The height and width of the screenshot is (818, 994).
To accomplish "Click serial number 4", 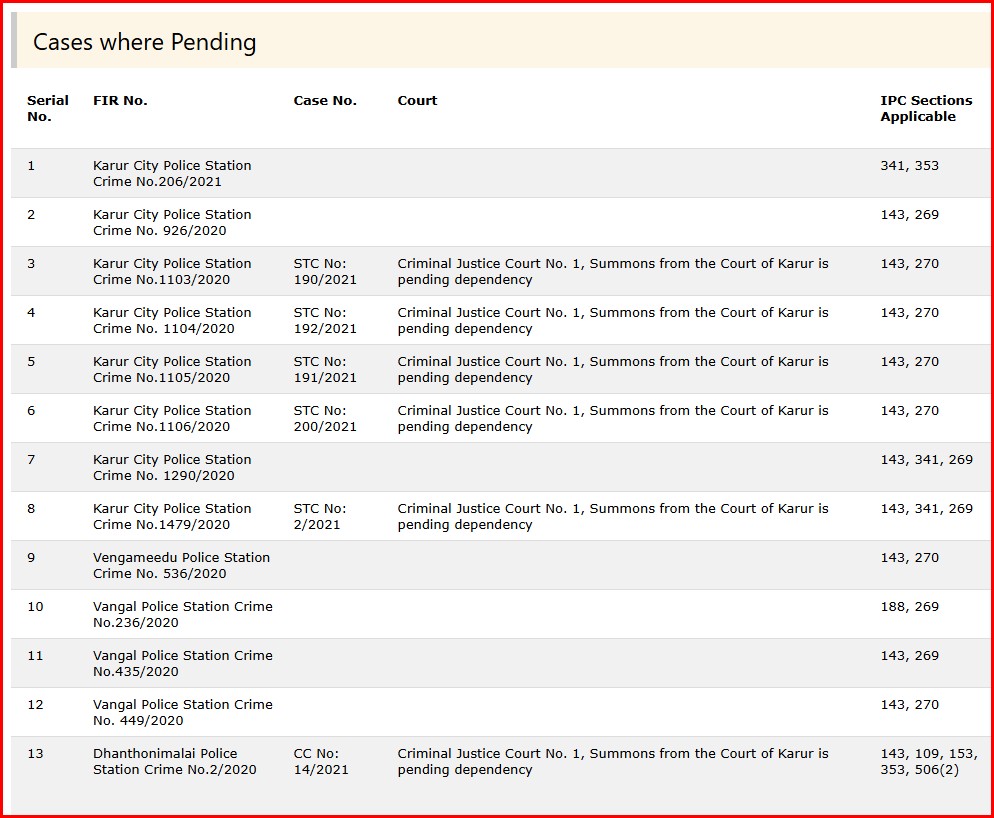I will (31, 313).
